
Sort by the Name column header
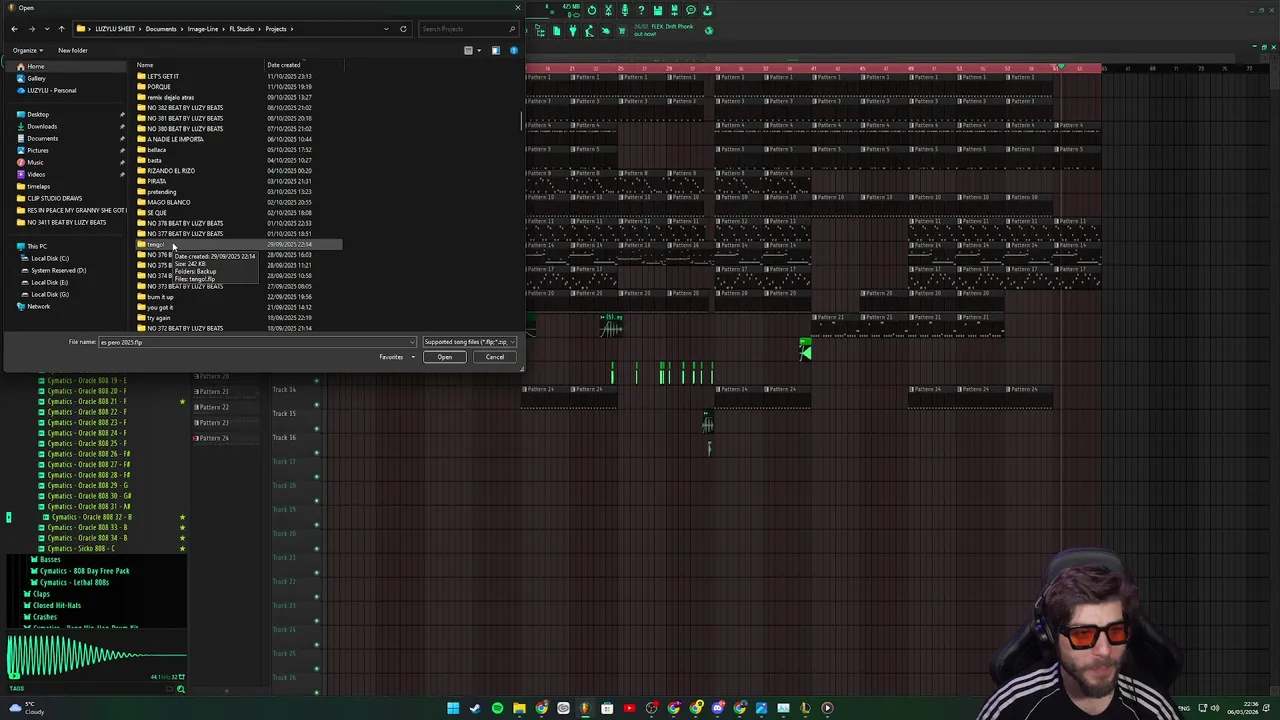click(x=145, y=65)
